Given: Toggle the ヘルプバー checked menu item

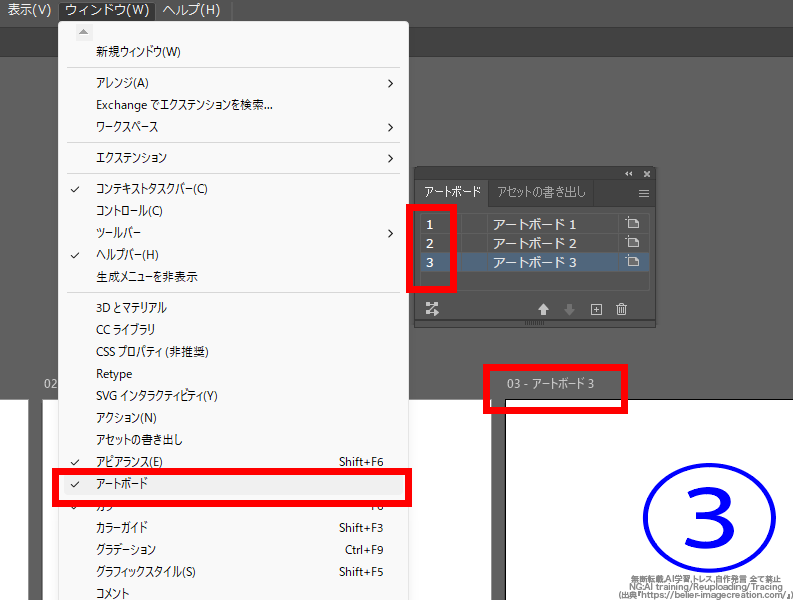Looking at the screenshot, I should pos(127,255).
